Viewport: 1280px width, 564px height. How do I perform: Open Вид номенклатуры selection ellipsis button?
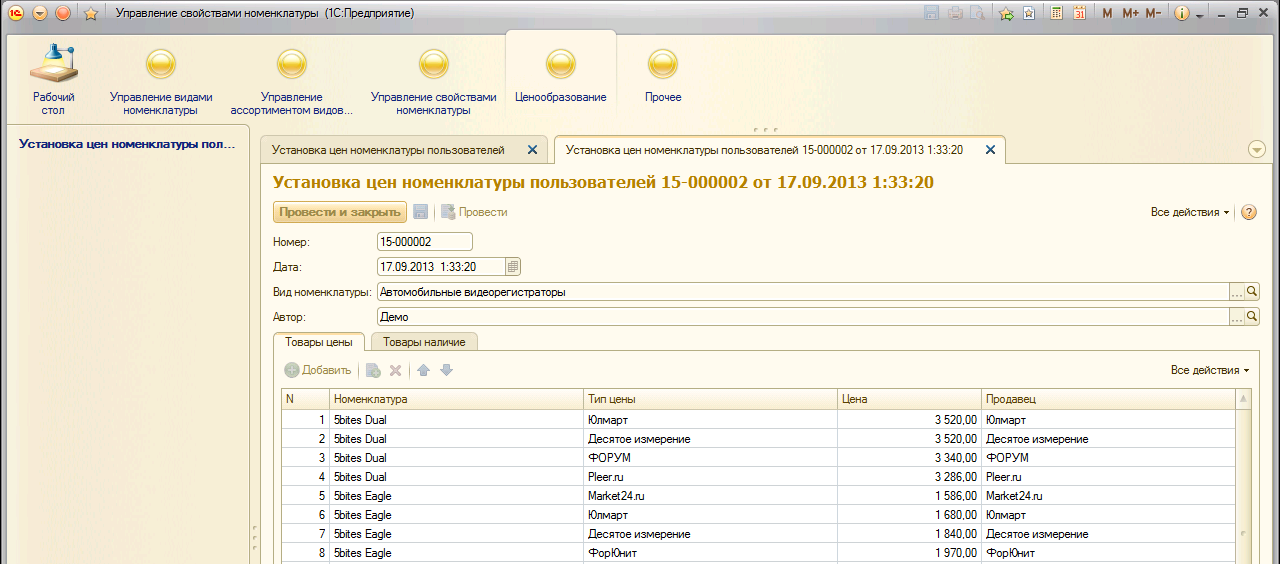[x=1236, y=293]
